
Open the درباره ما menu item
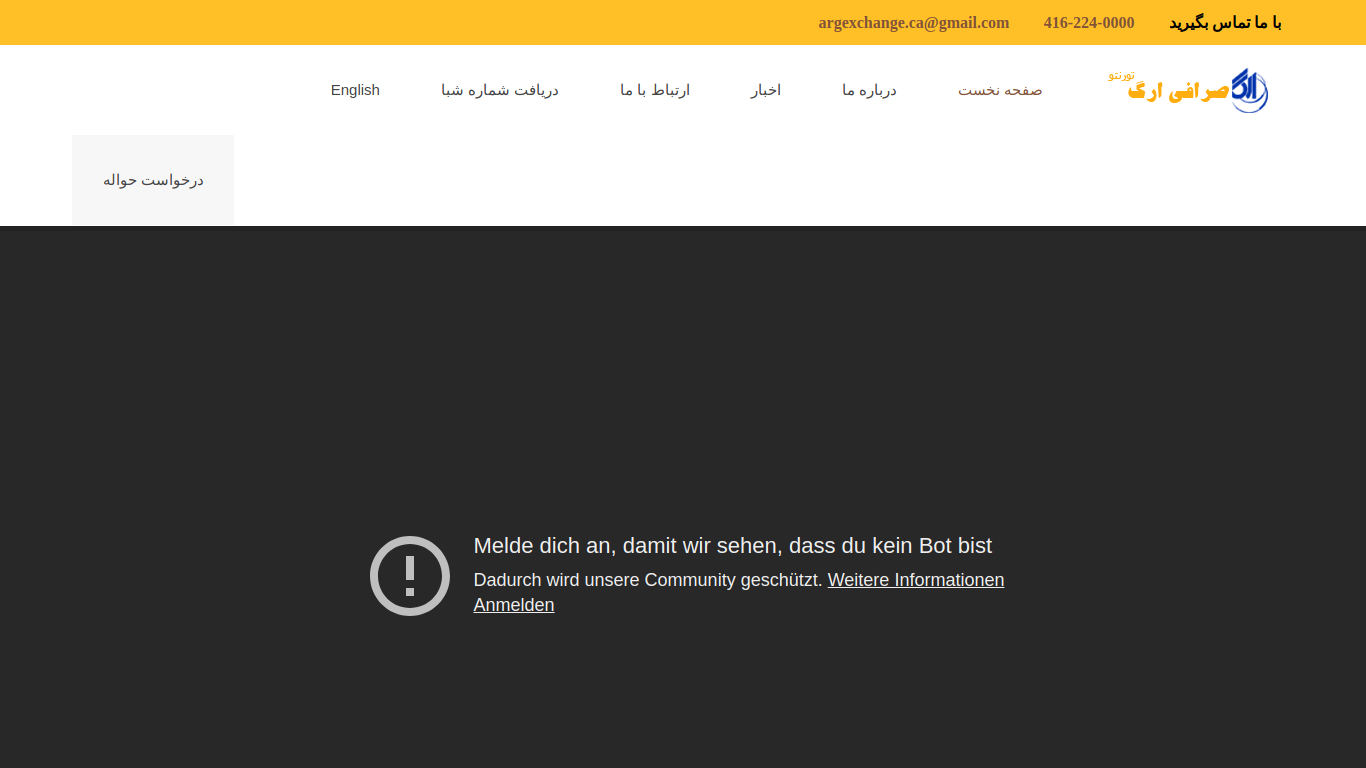pos(869,90)
